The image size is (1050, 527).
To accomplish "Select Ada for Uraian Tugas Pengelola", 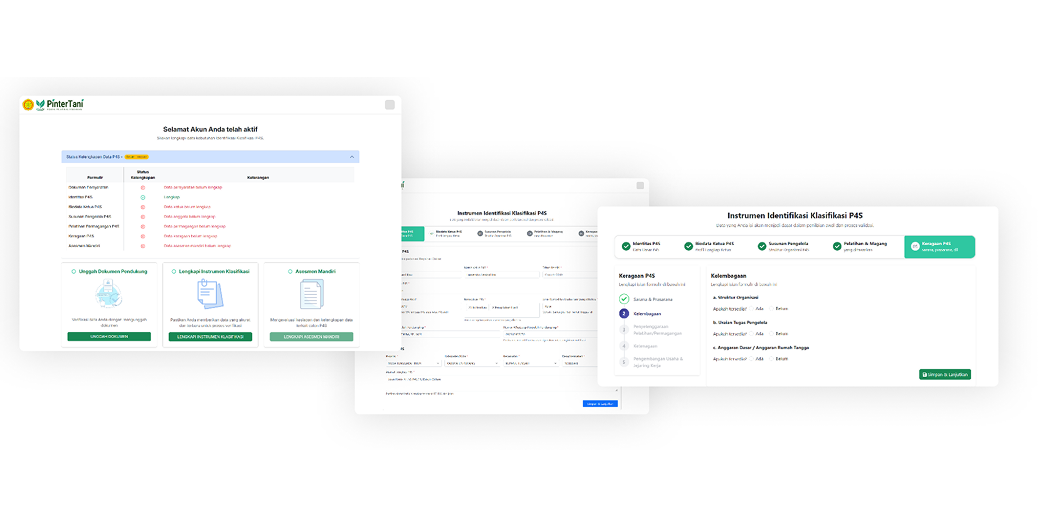I will pyautogui.click(x=753, y=333).
